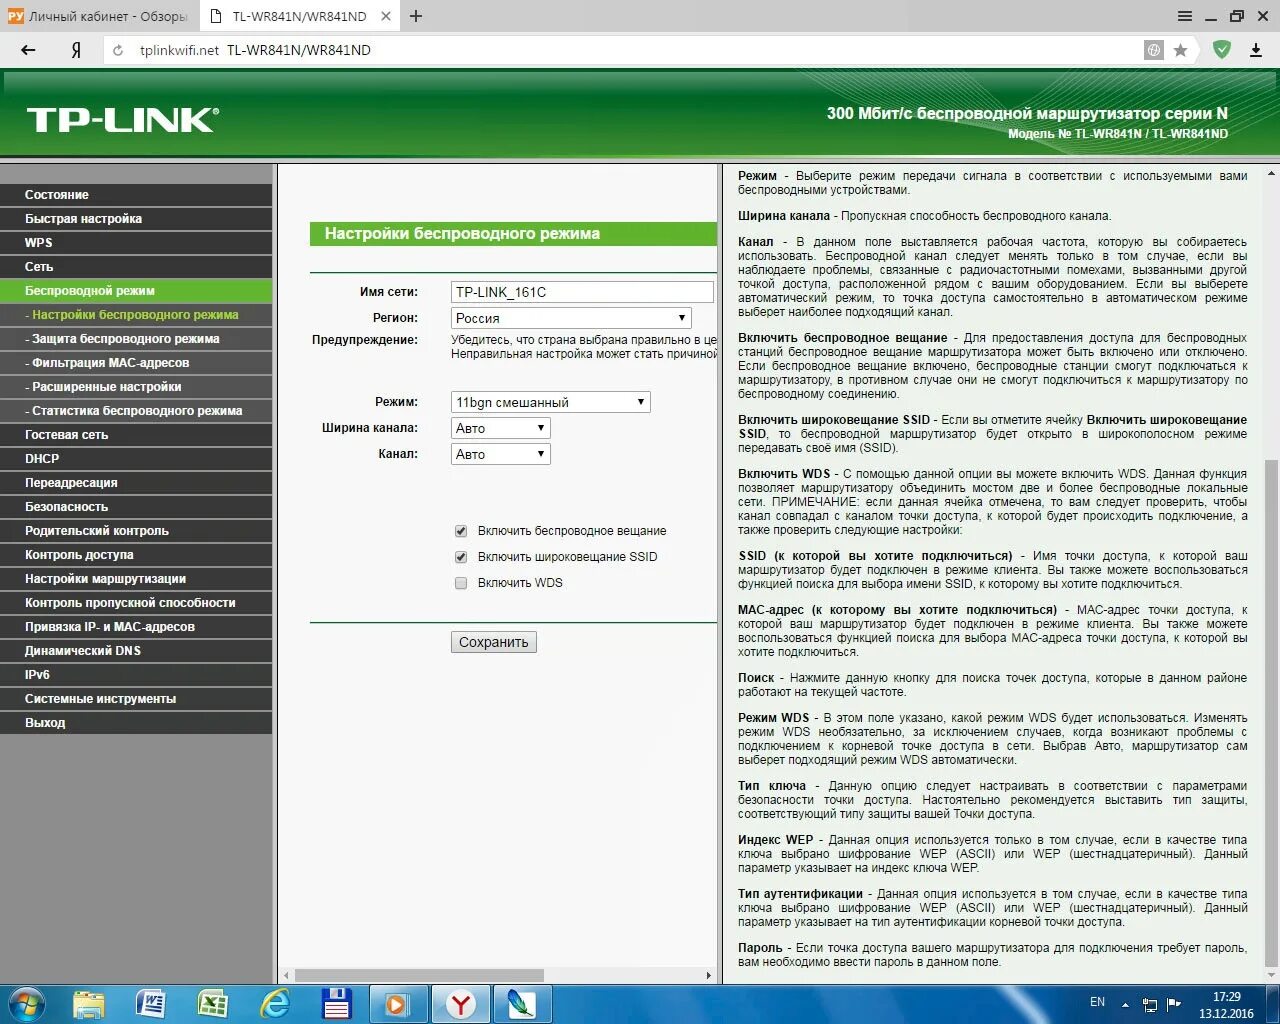Screen dimensions: 1280x1024
Task: Open Расширенные настройки submenu
Action: coord(136,387)
